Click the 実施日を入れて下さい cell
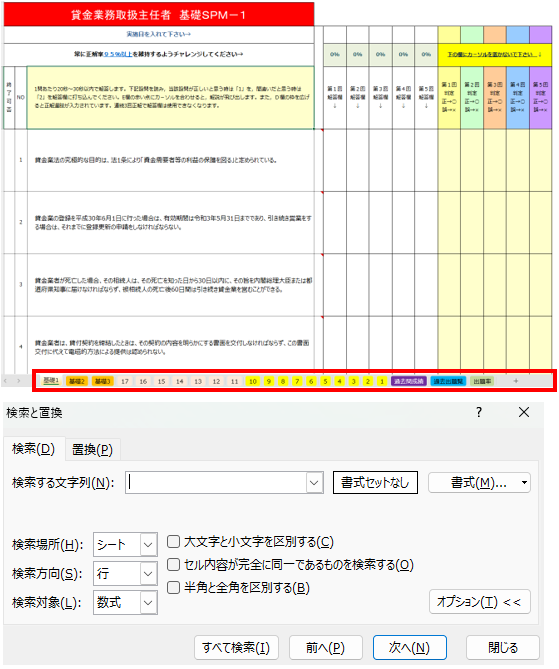559x669 pixels. click(159, 34)
